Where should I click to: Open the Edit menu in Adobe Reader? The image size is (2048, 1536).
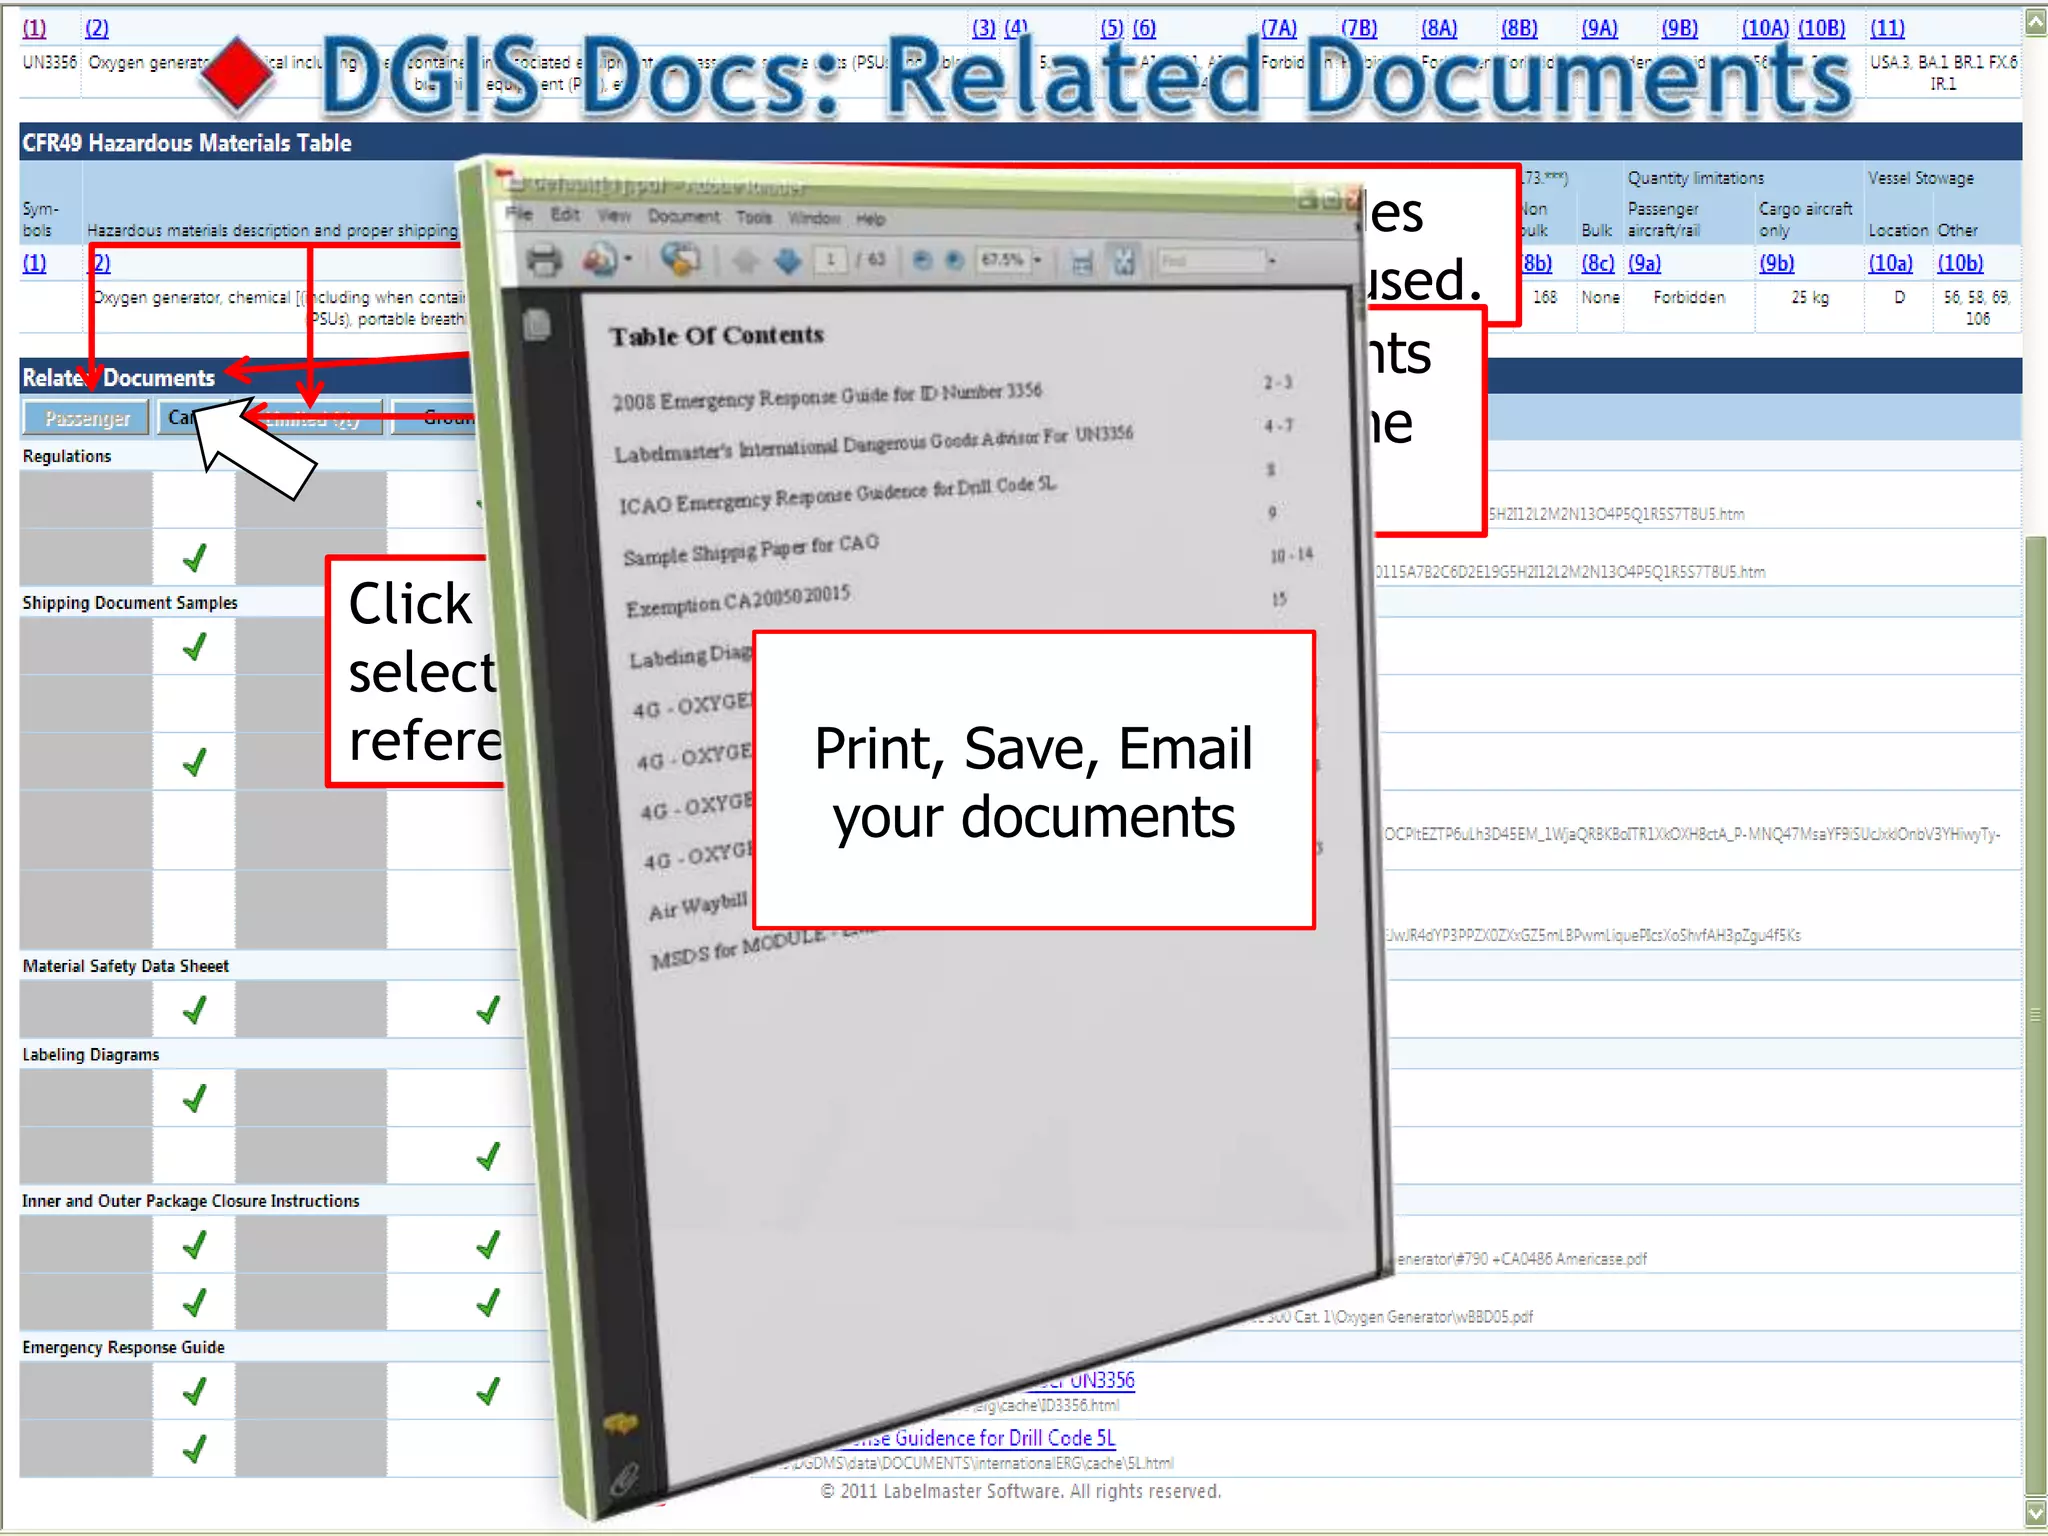(x=565, y=214)
